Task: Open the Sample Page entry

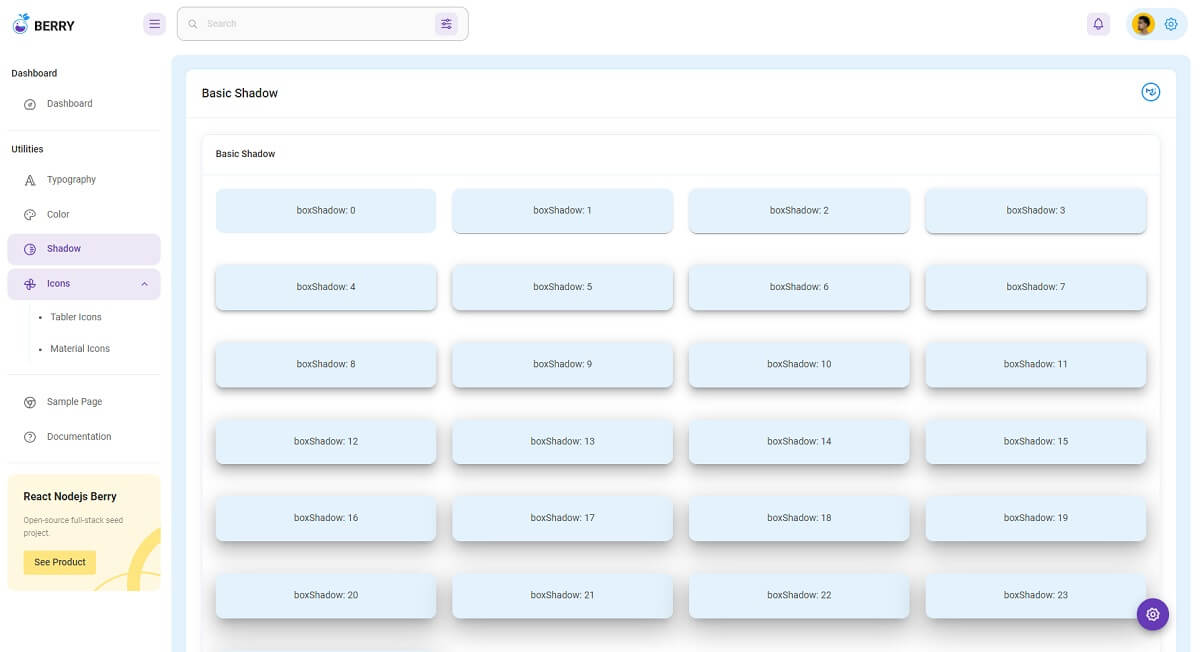Action: pos(73,401)
